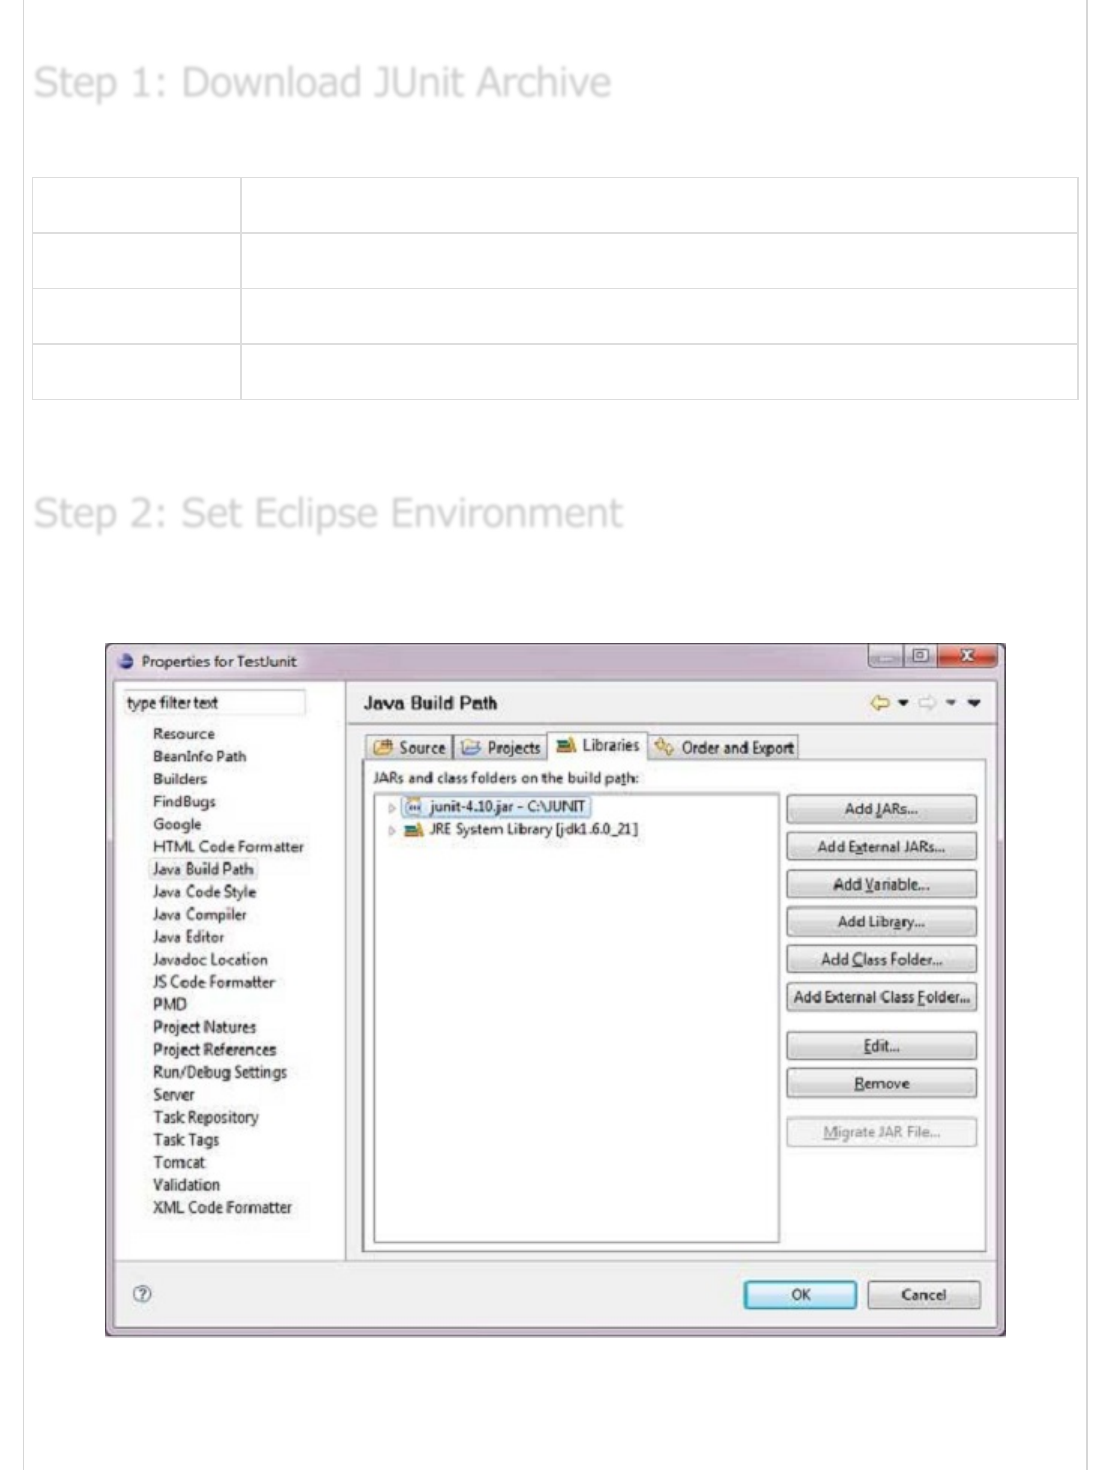The height and width of the screenshot is (1470, 1110).
Task: Select the Libraries tab
Action: click(598, 745)
